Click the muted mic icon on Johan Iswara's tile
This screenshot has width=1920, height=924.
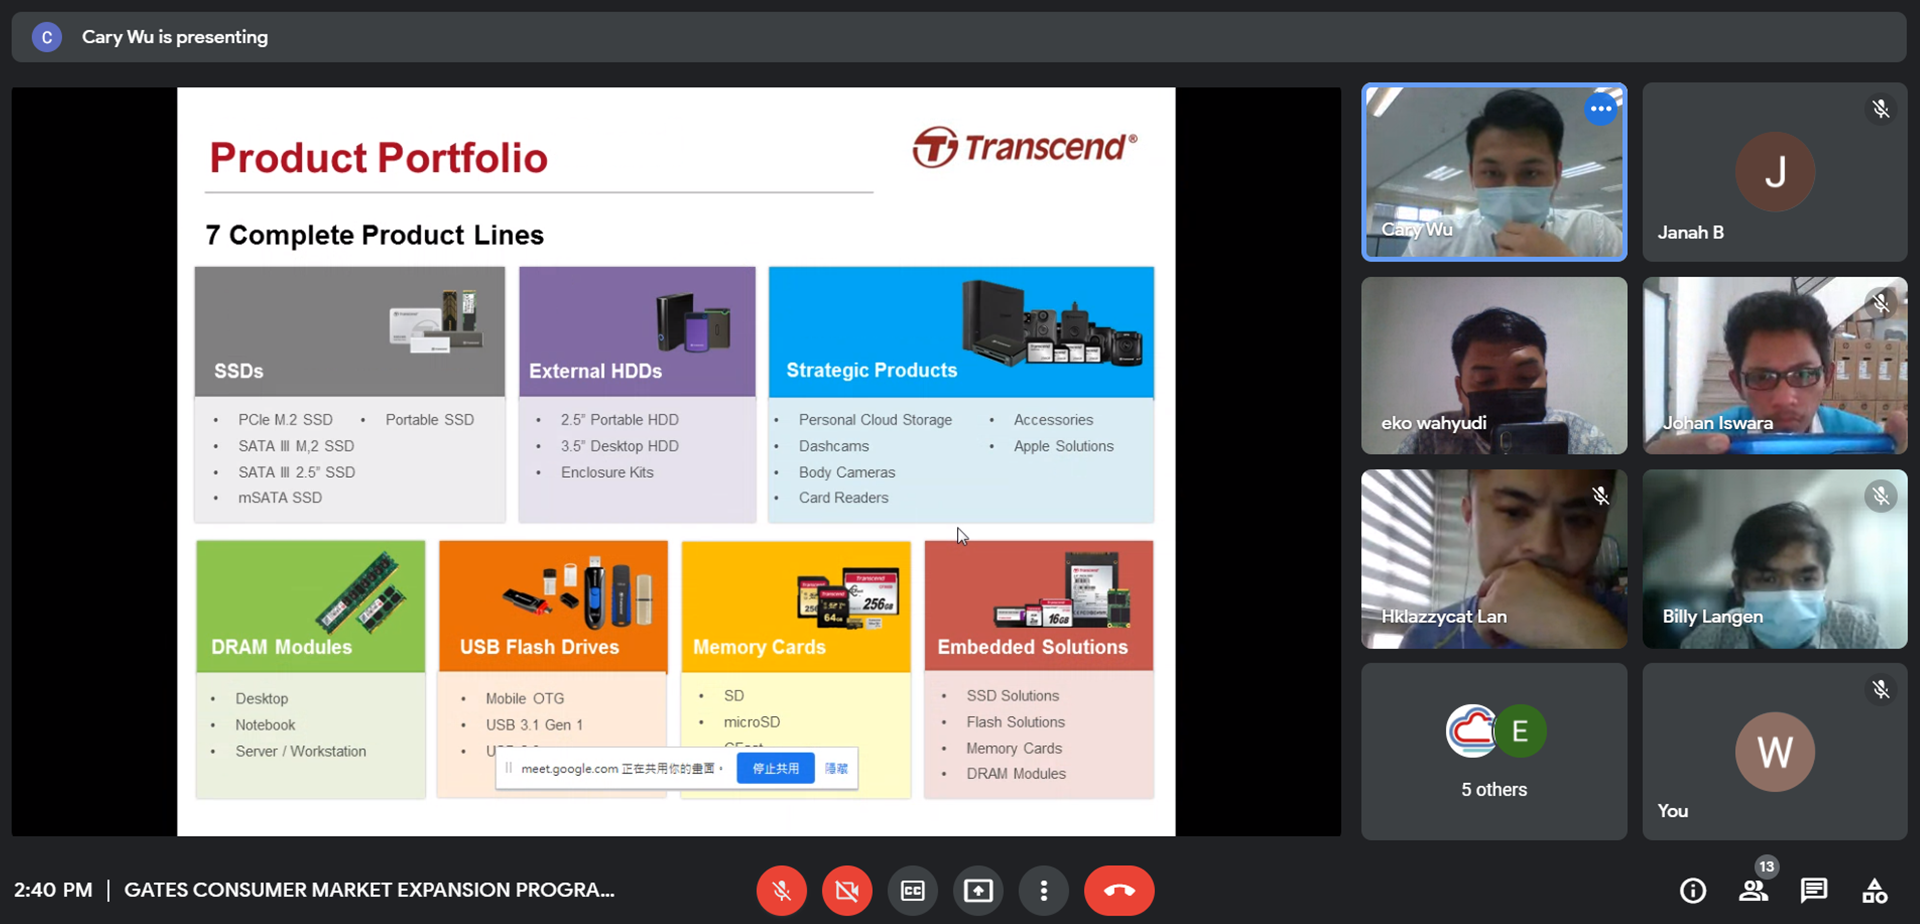[x=1881, y=302]
